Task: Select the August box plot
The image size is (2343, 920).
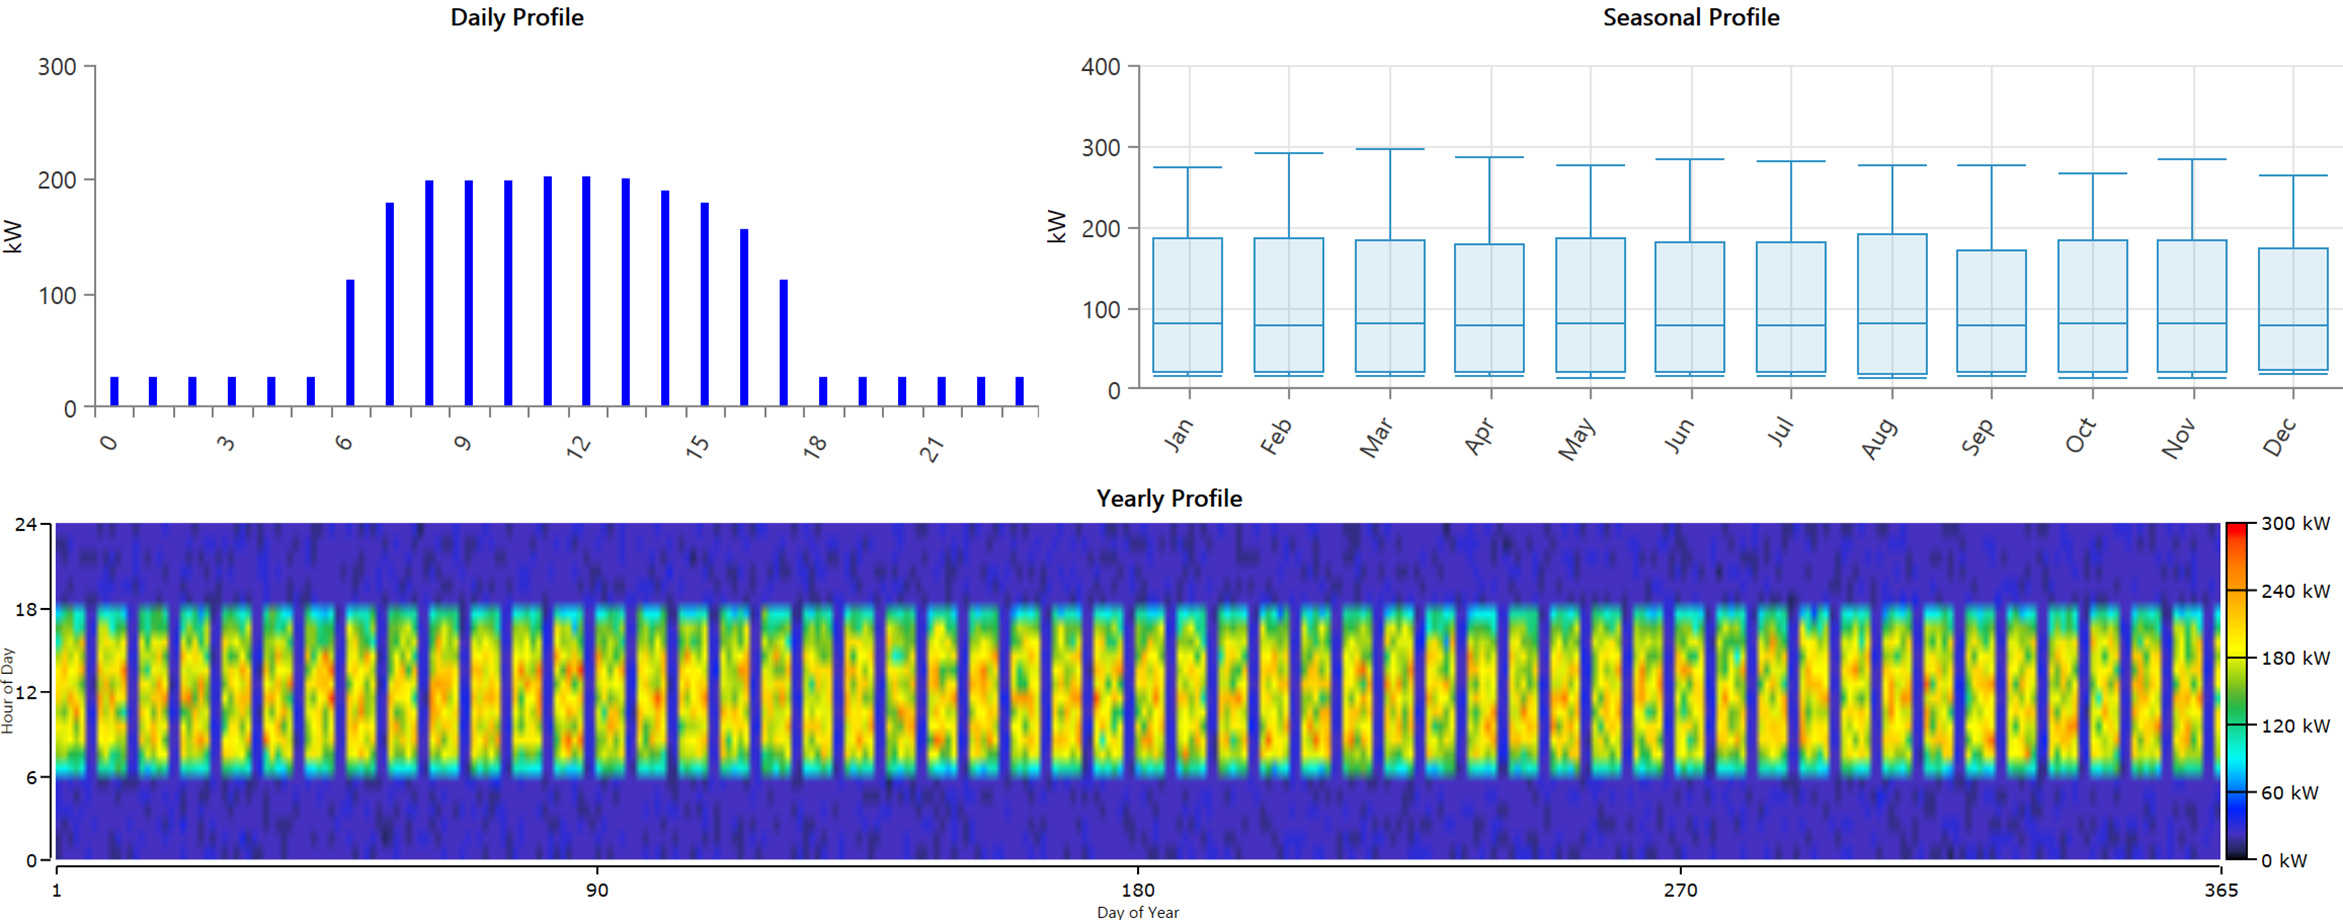Action: 1891,304
